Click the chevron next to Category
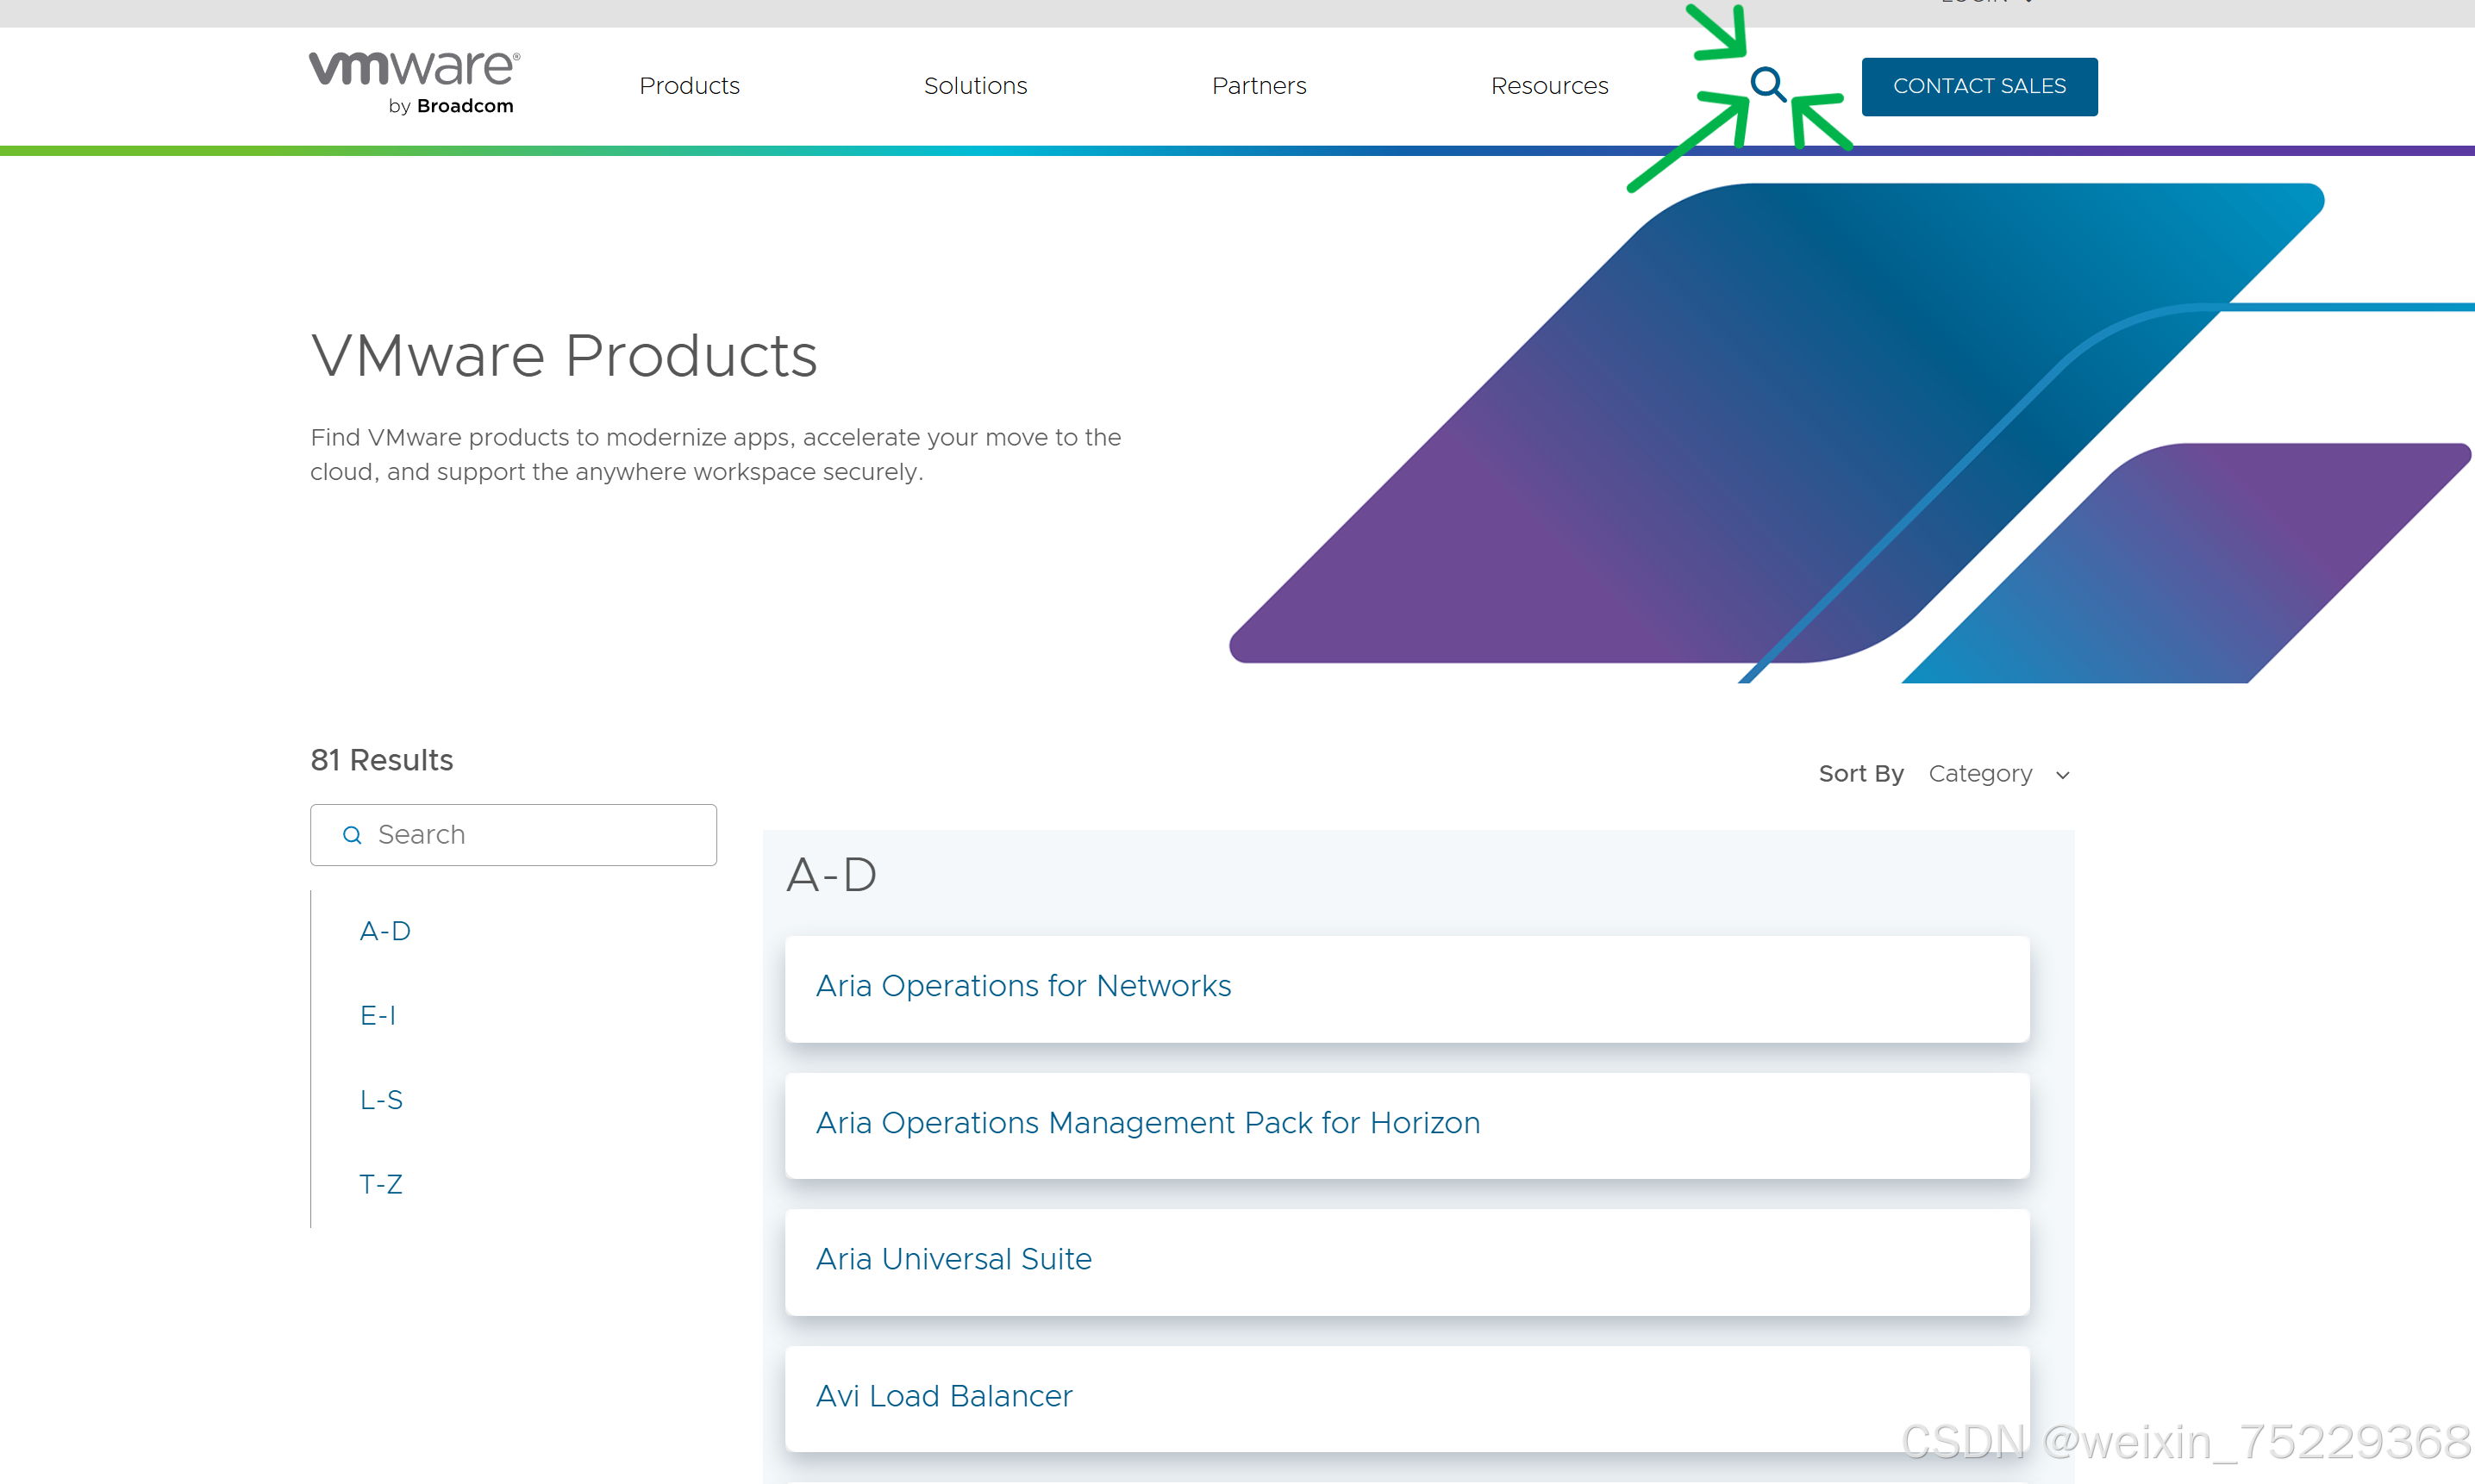2475x1484 pixels. point(2063,776)
